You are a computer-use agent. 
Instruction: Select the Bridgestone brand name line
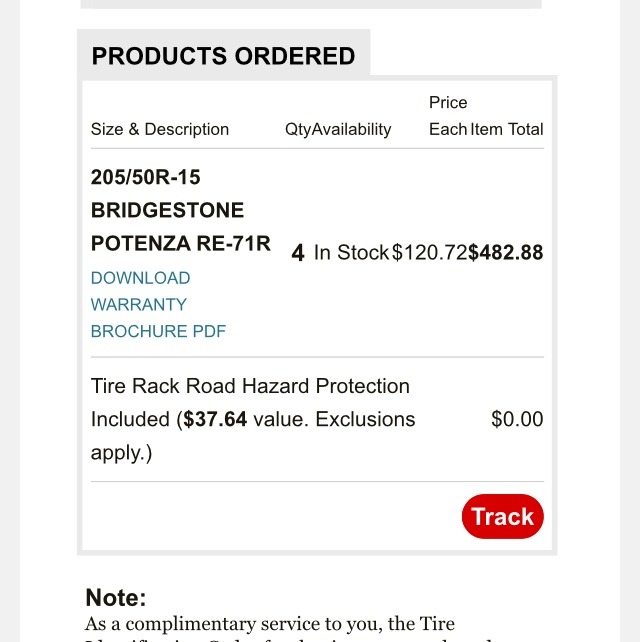coord(167,210)
